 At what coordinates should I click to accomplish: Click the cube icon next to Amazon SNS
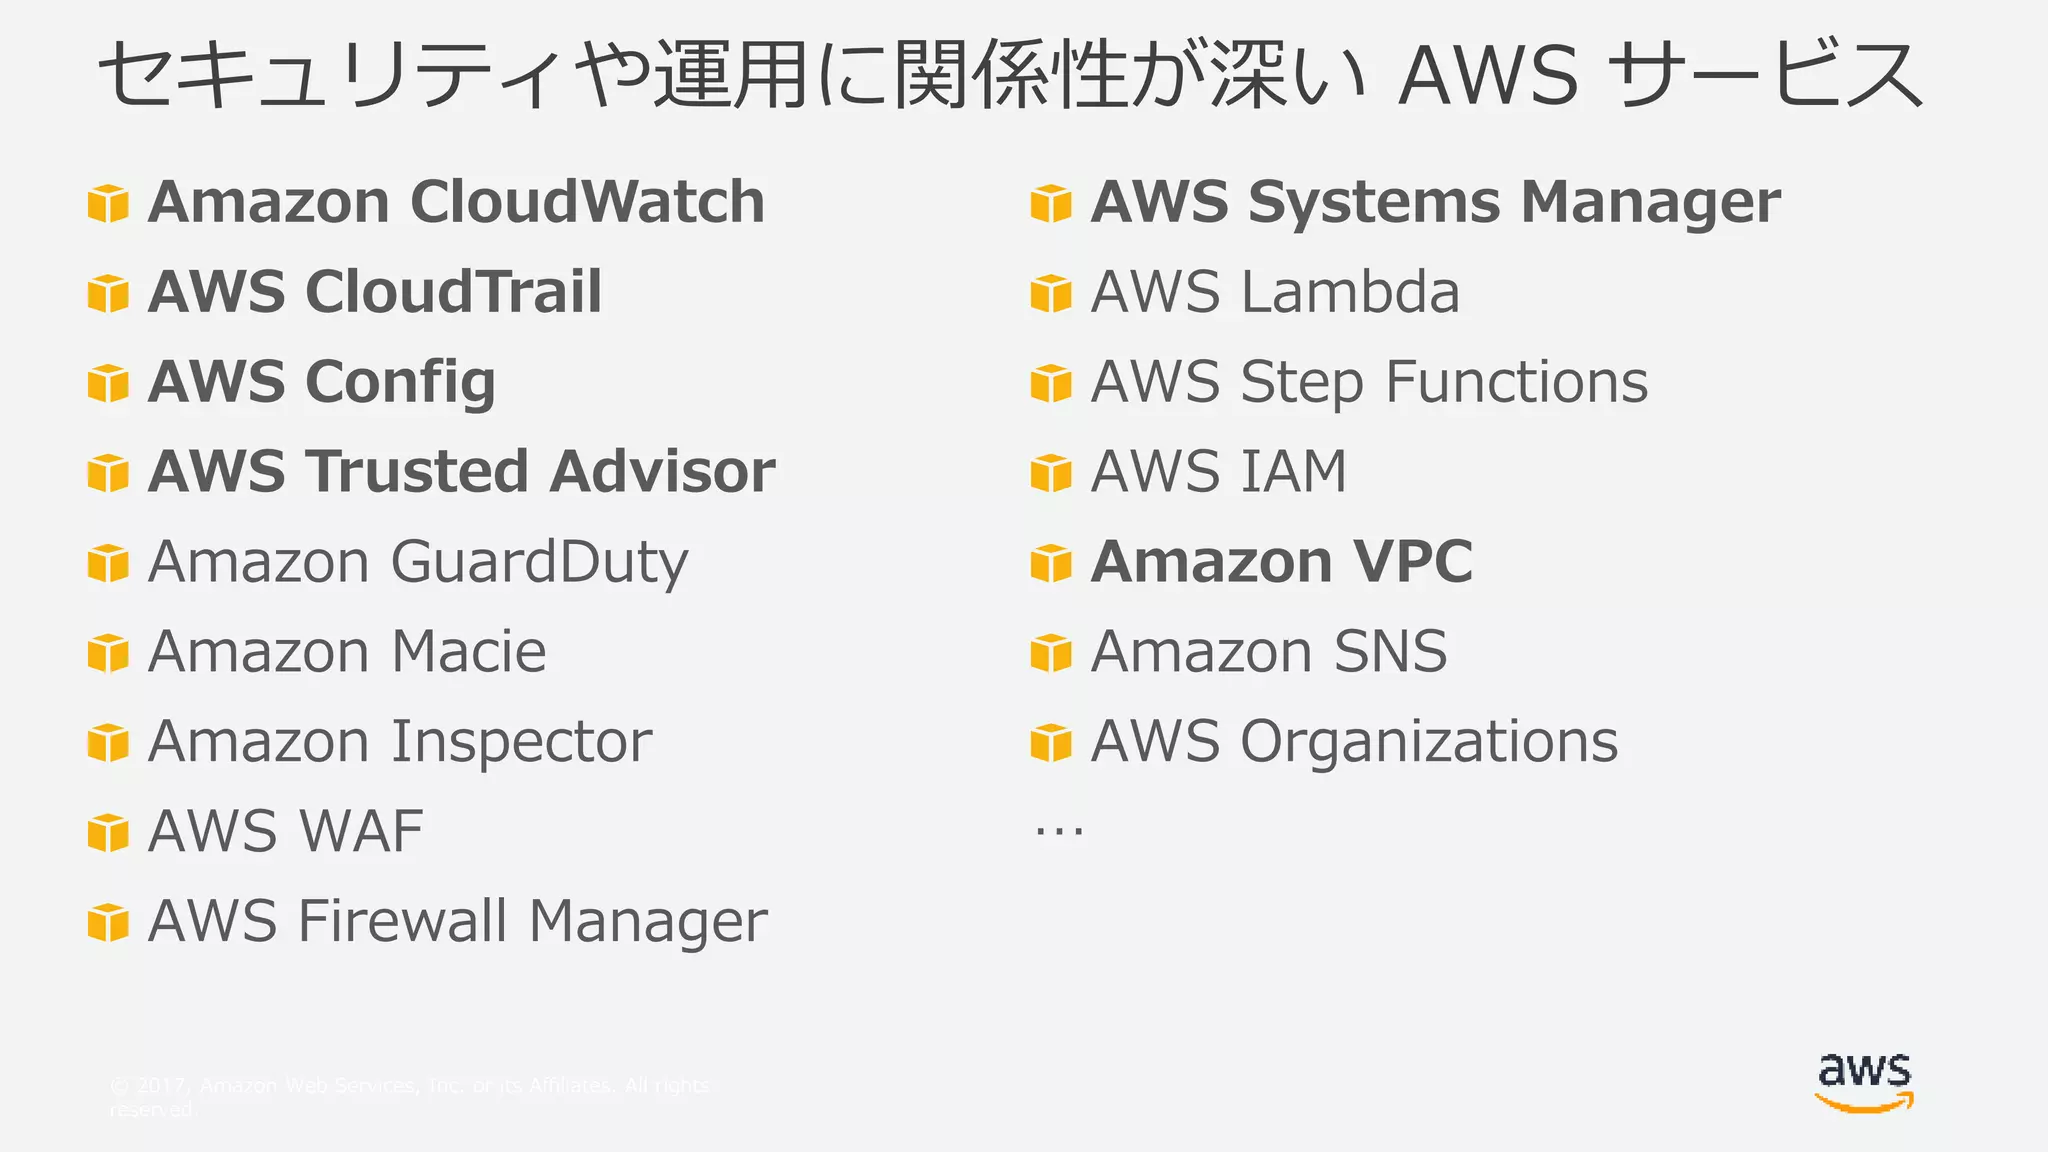[1051, 653]
